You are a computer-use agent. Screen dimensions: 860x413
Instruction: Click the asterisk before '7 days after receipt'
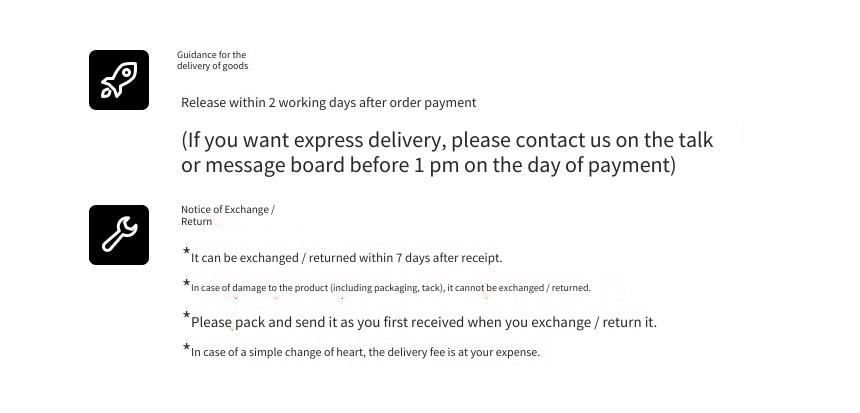186,252
